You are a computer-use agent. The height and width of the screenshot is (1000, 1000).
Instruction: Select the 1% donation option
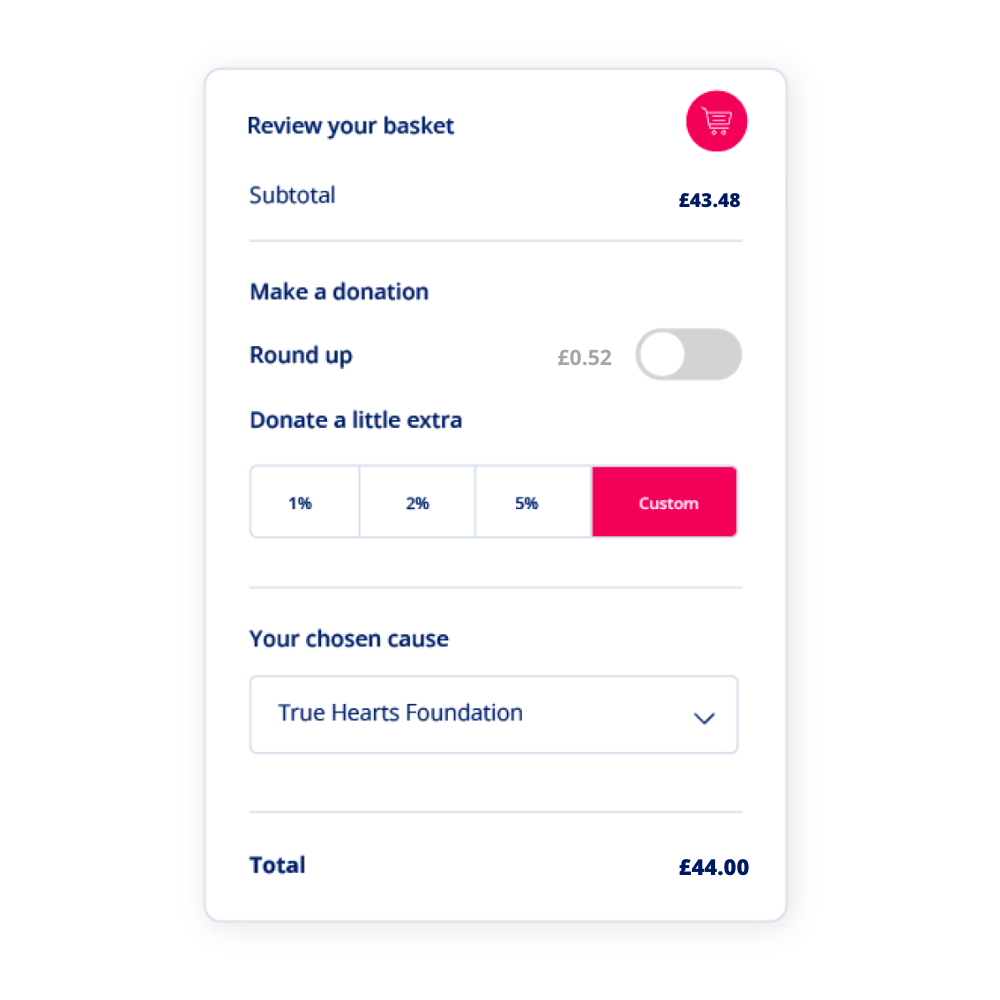pyautogui.click(x=300, y=503)
